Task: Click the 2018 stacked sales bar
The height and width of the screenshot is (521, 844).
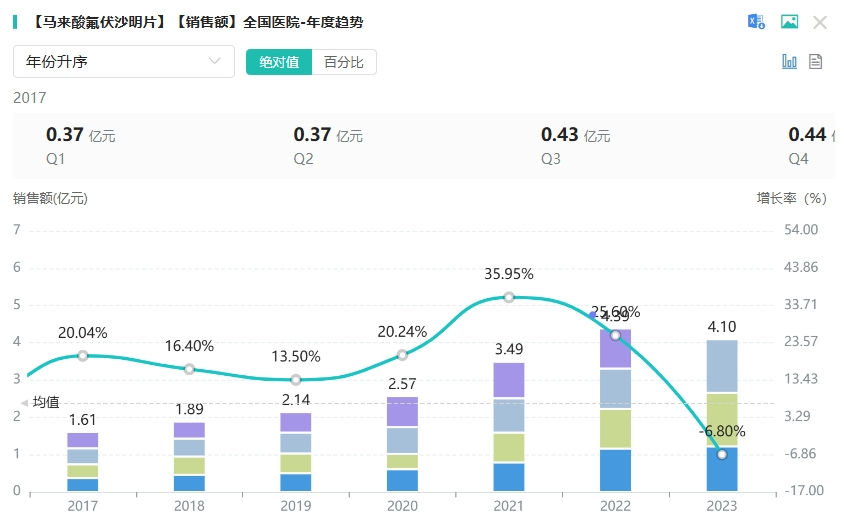Action: [x=189, y=456]
